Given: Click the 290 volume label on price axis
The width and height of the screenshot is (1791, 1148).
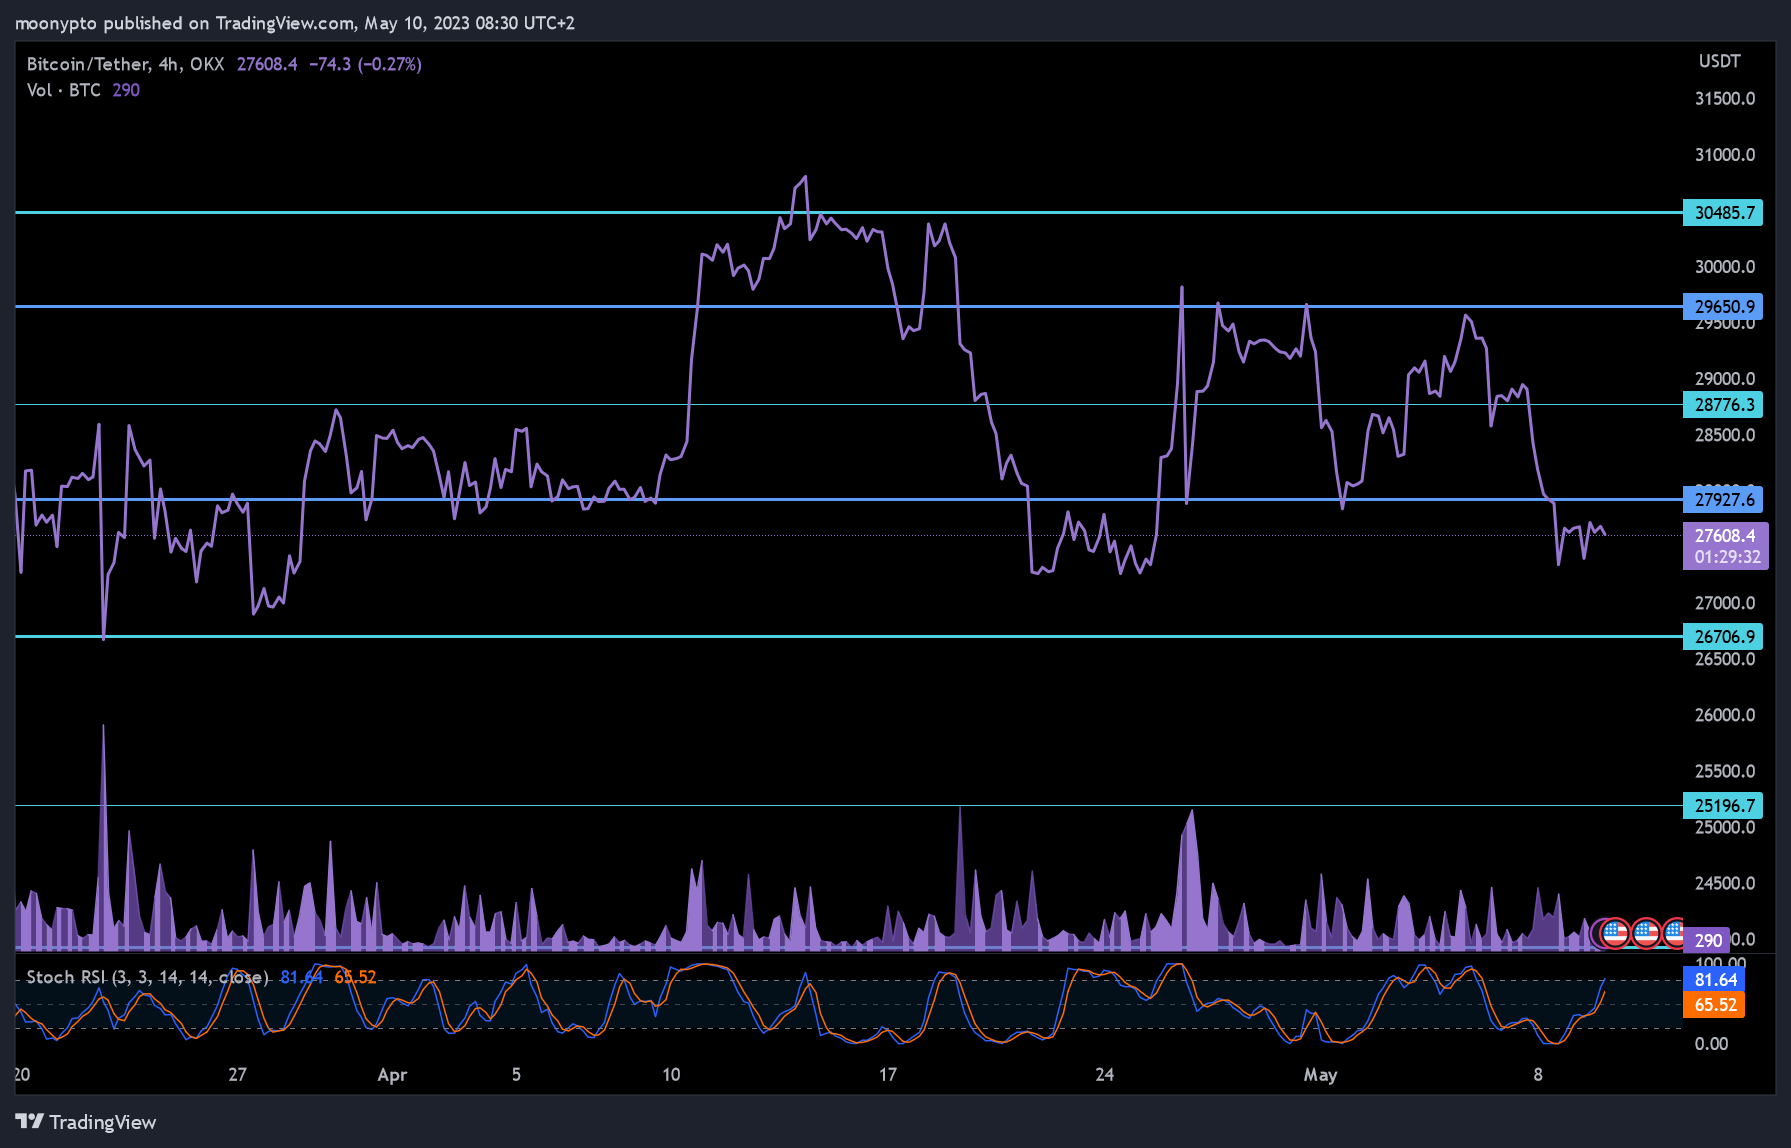Looking at the screenshot, I should (x=1707, y=940).
